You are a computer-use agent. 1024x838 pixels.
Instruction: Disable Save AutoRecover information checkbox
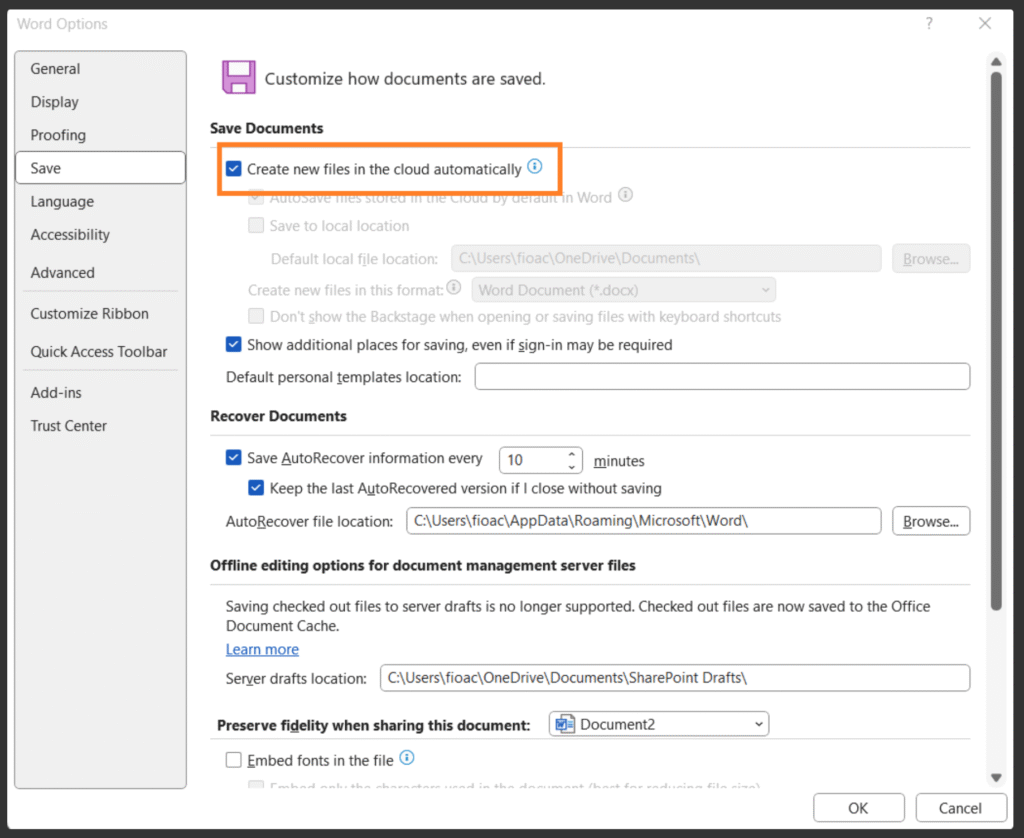pos(234,458)
